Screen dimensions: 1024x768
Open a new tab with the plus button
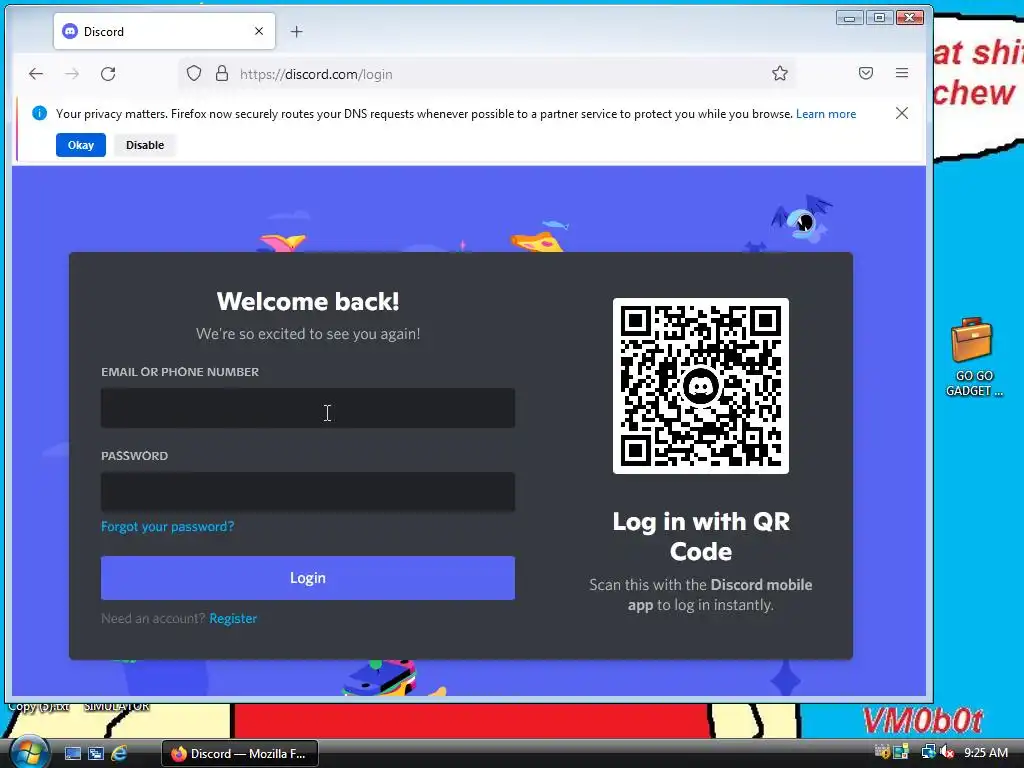click(x=296, y=31)
